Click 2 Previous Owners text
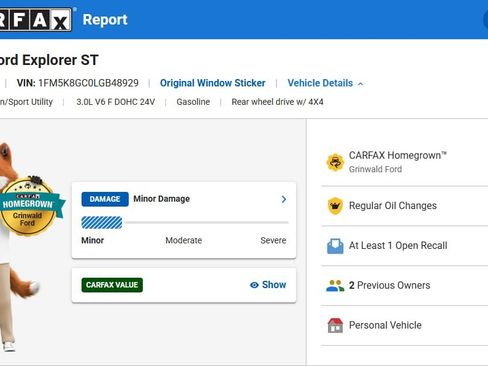Image resolution: width=488 pixels, height=366 pixels. point(390,285)
